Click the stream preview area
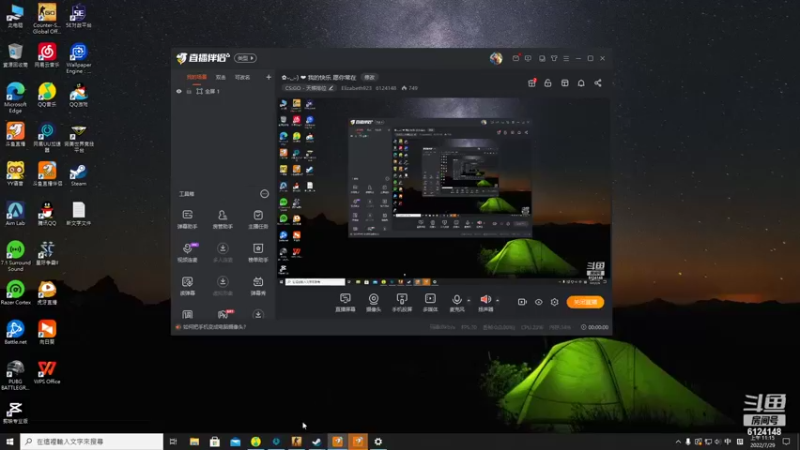The image size is (800, 450). point(443,191)
